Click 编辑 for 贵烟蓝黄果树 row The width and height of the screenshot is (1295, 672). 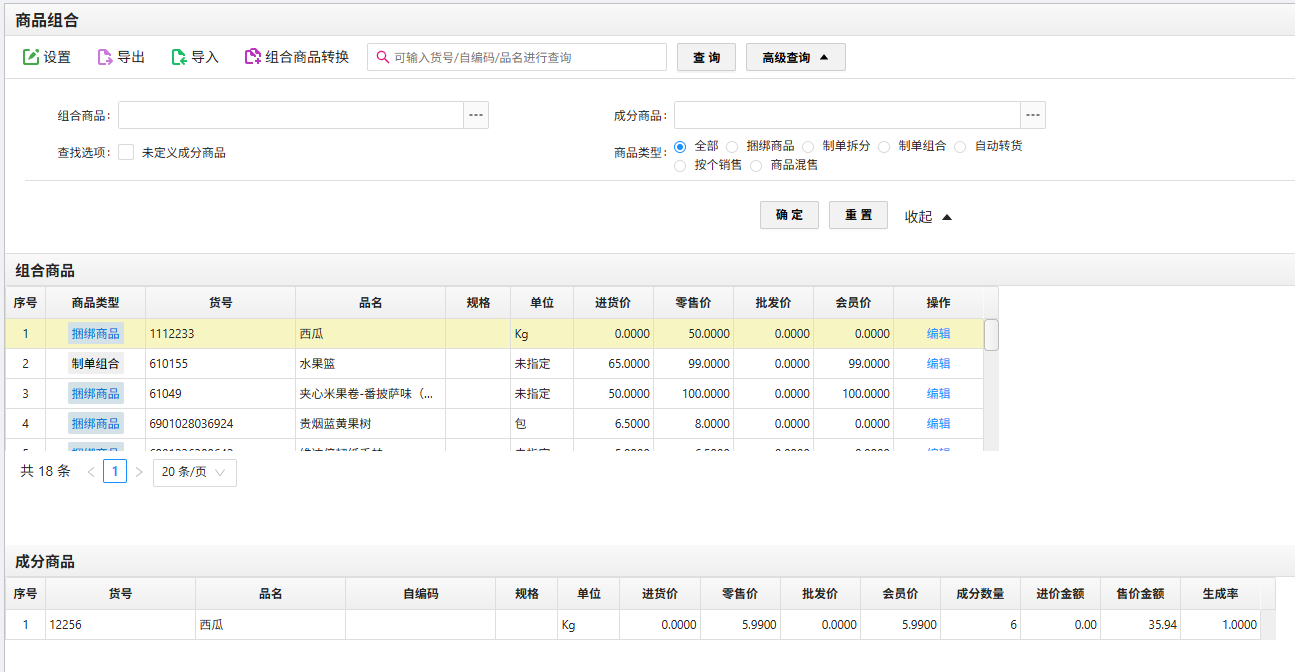[939, 424]
